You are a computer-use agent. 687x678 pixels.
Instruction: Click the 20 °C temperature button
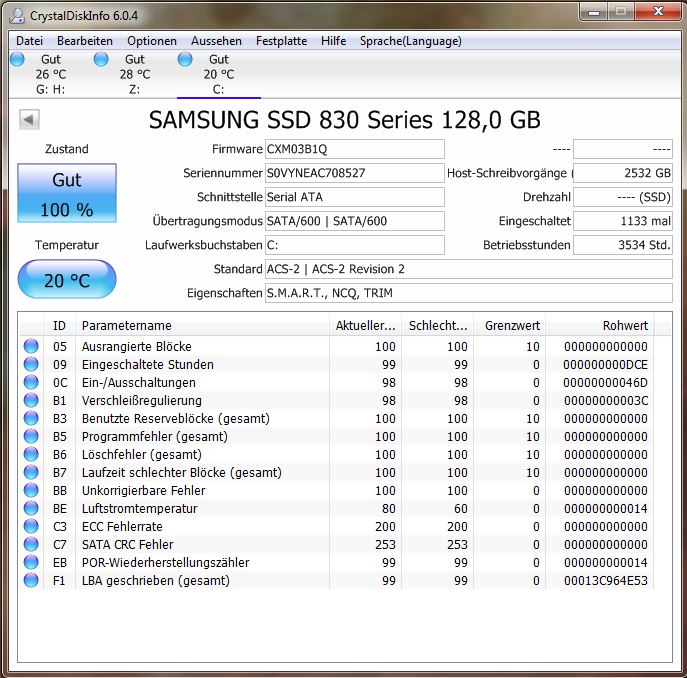[x=67, y=279]
